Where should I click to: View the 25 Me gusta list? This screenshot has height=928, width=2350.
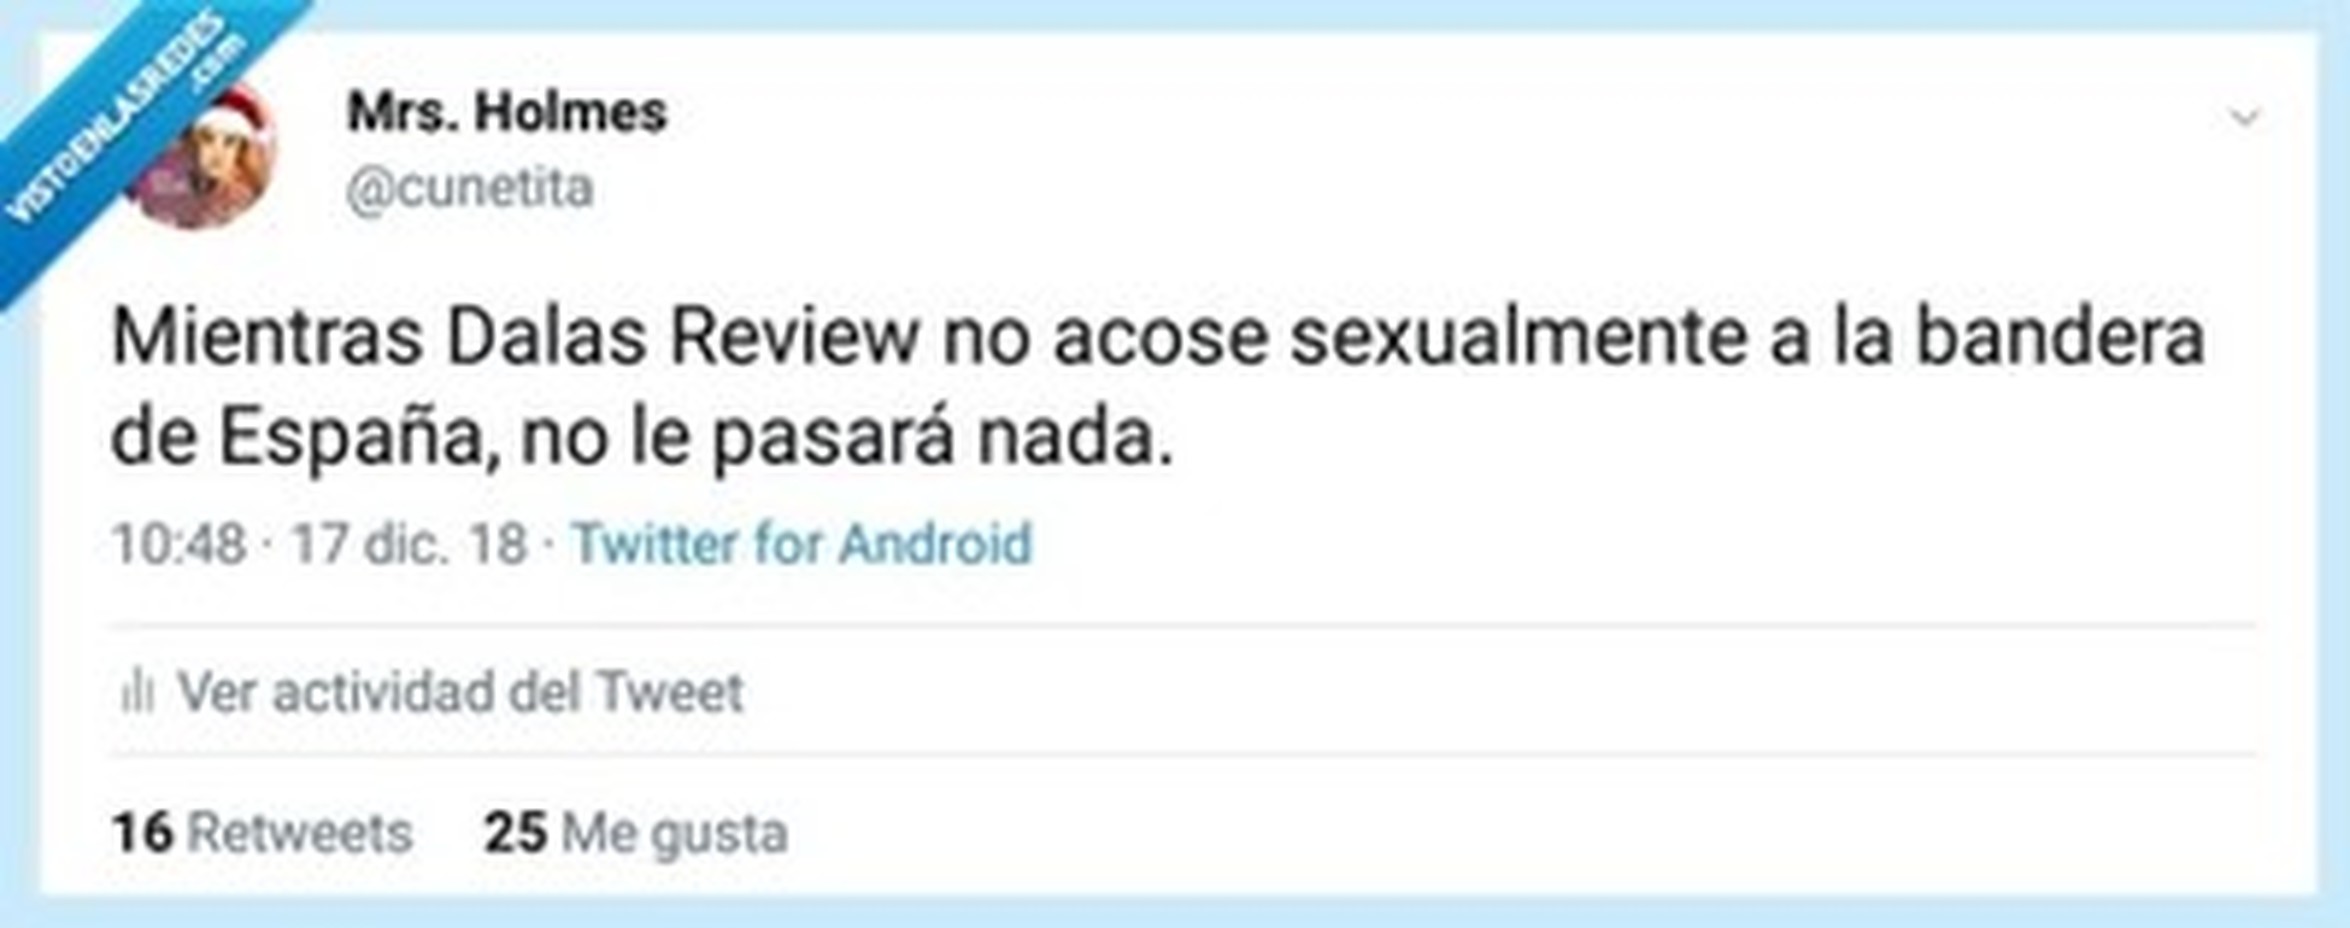(636, 832)
